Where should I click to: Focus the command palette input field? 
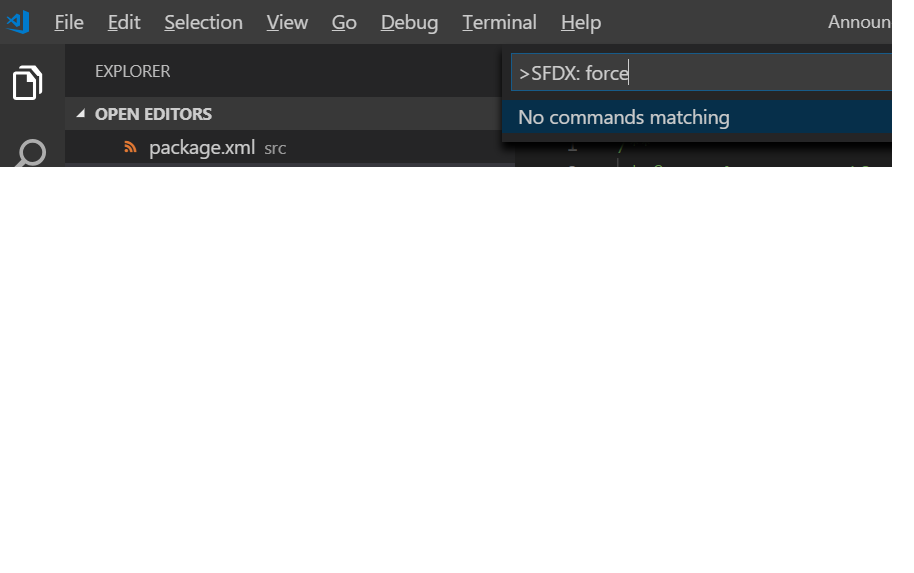[700, 73]
